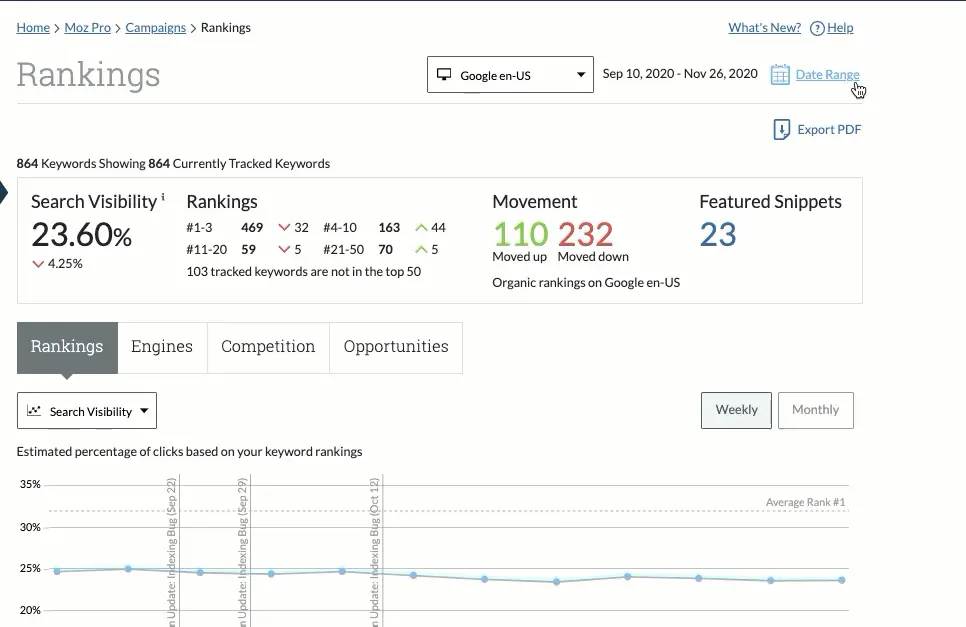966x627 pixels.
Task: Switch chart to Monthly view
Action: pyautogui.click(x=815, y=410)
